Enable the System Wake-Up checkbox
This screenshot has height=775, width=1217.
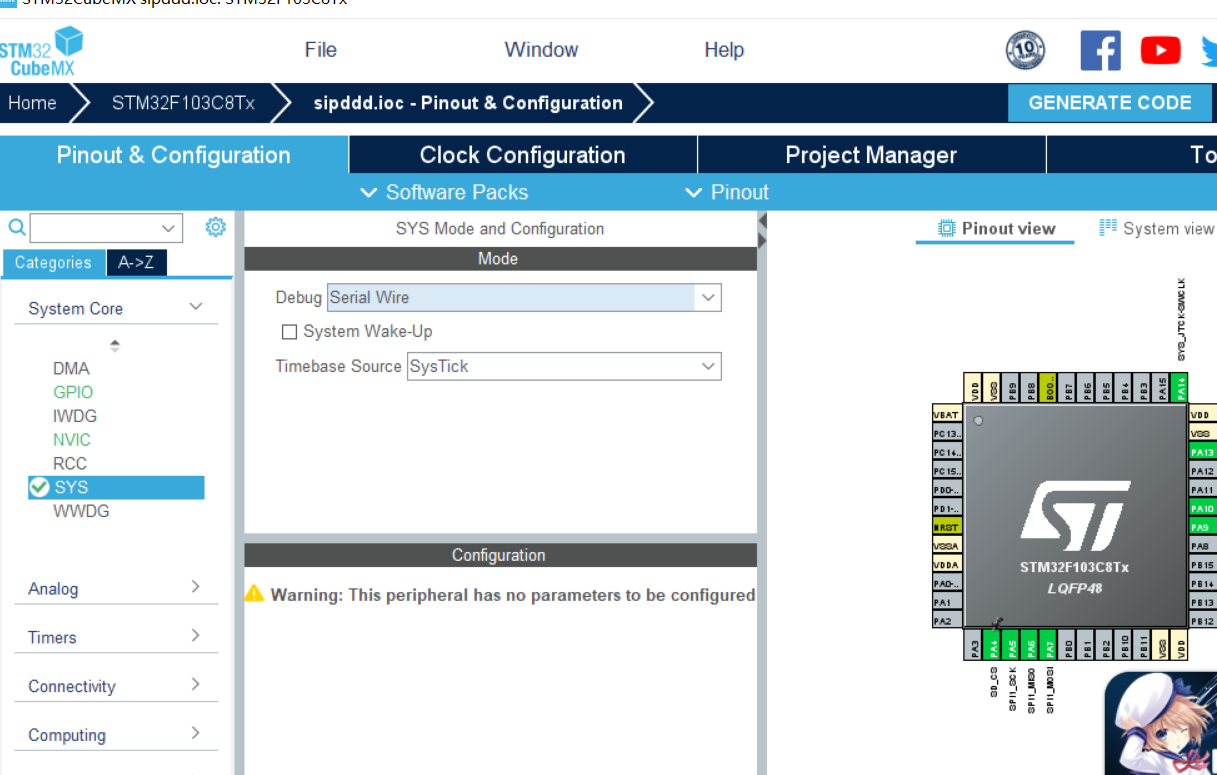290,332
